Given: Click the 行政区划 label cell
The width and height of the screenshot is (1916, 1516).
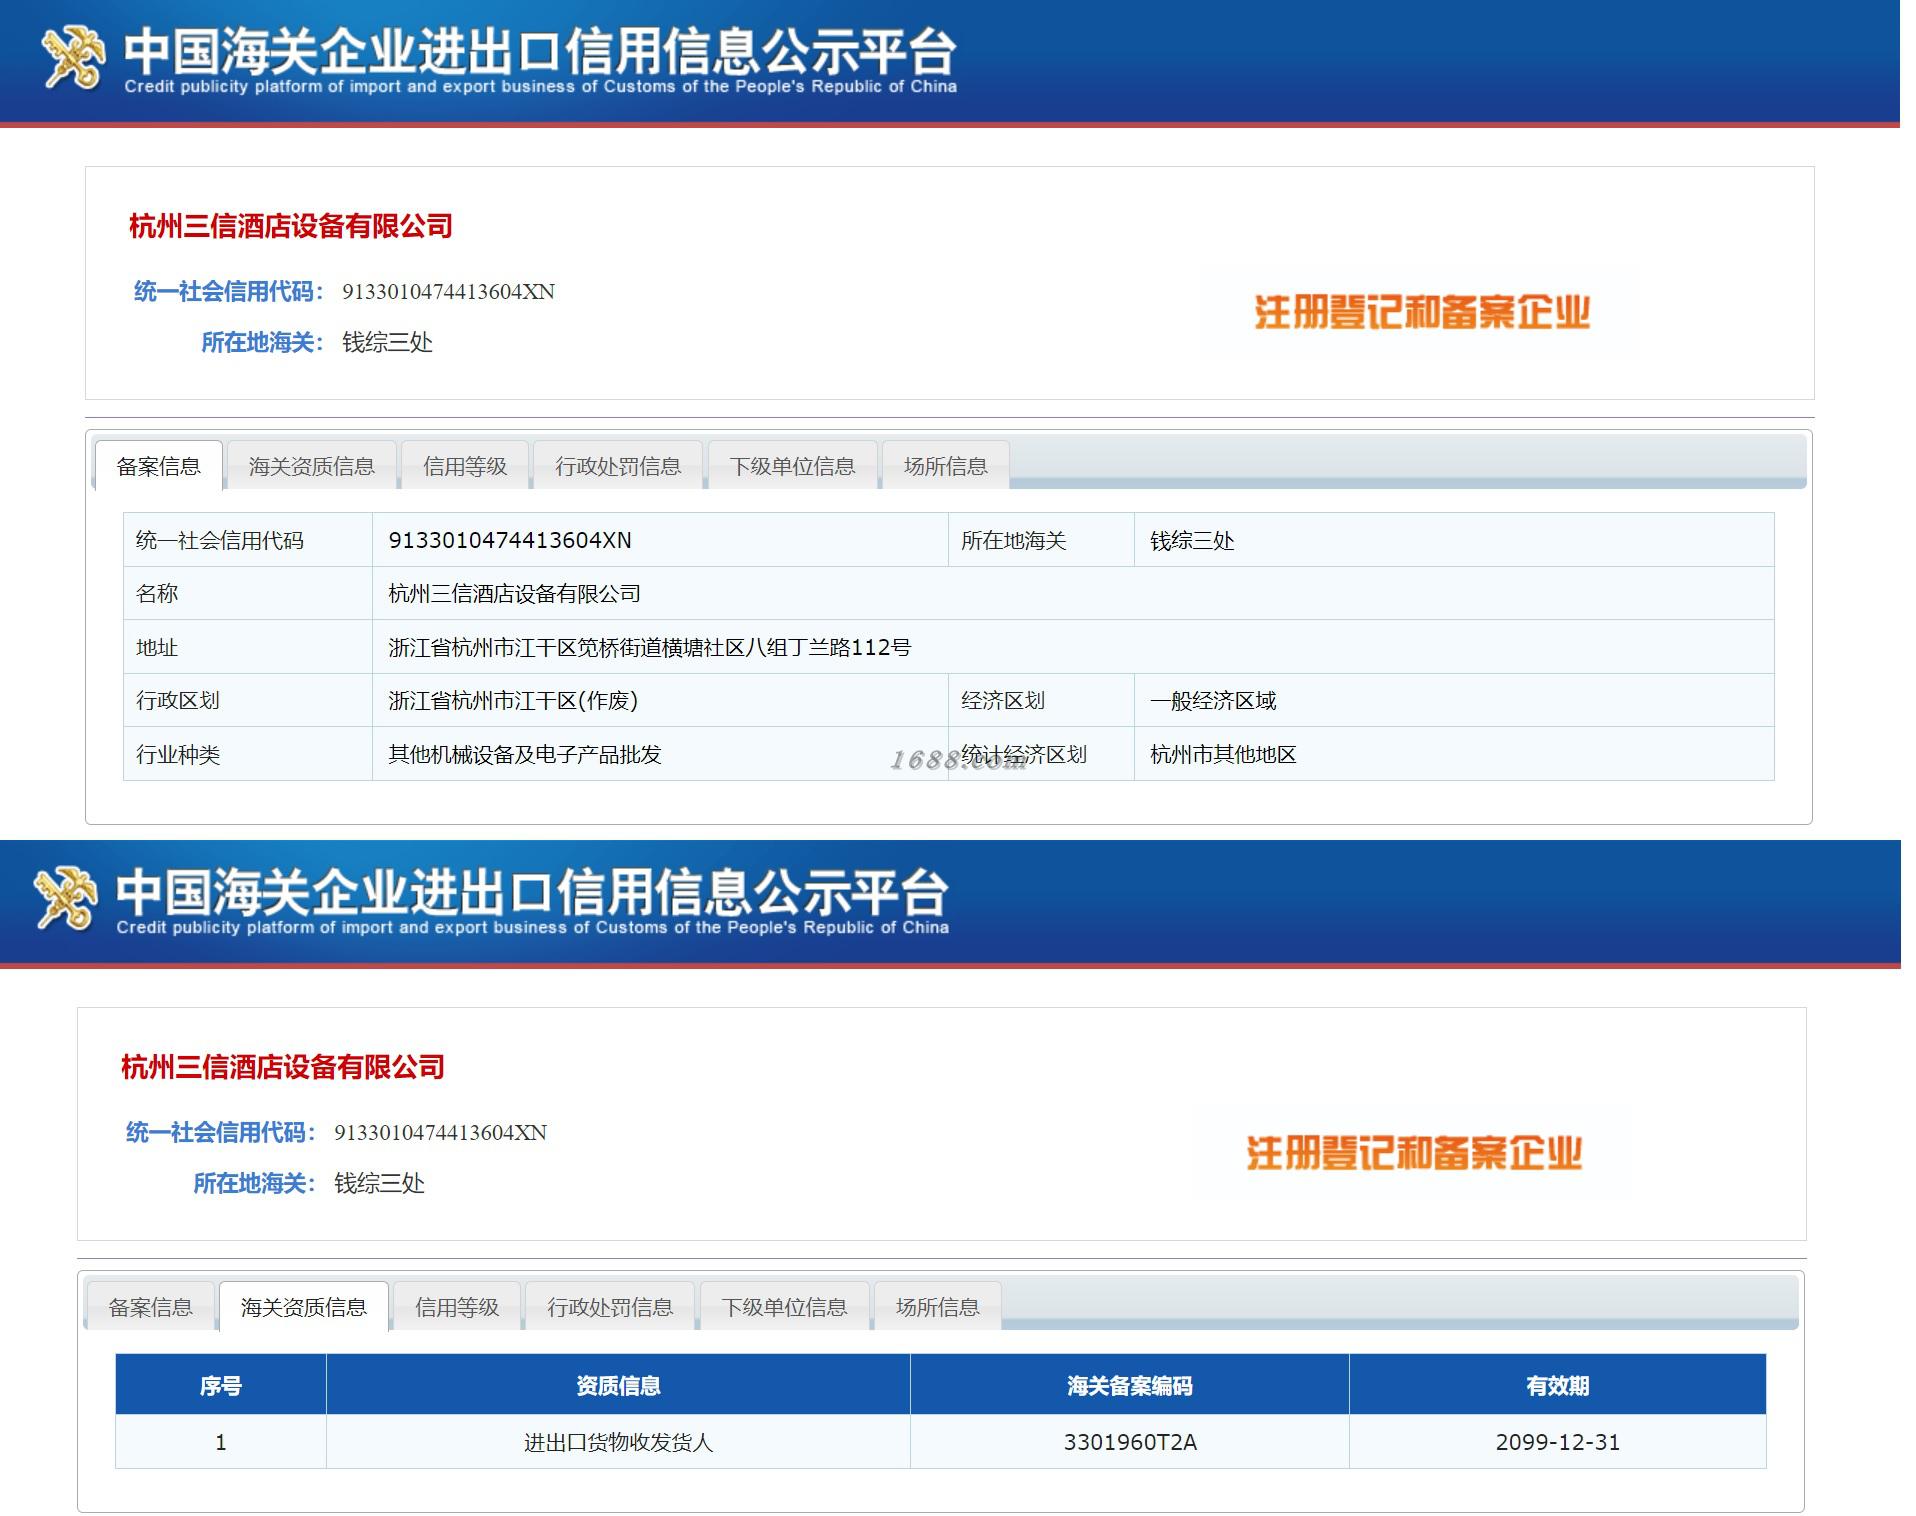Looking at the screenshot, I should [x=248, y=700].
